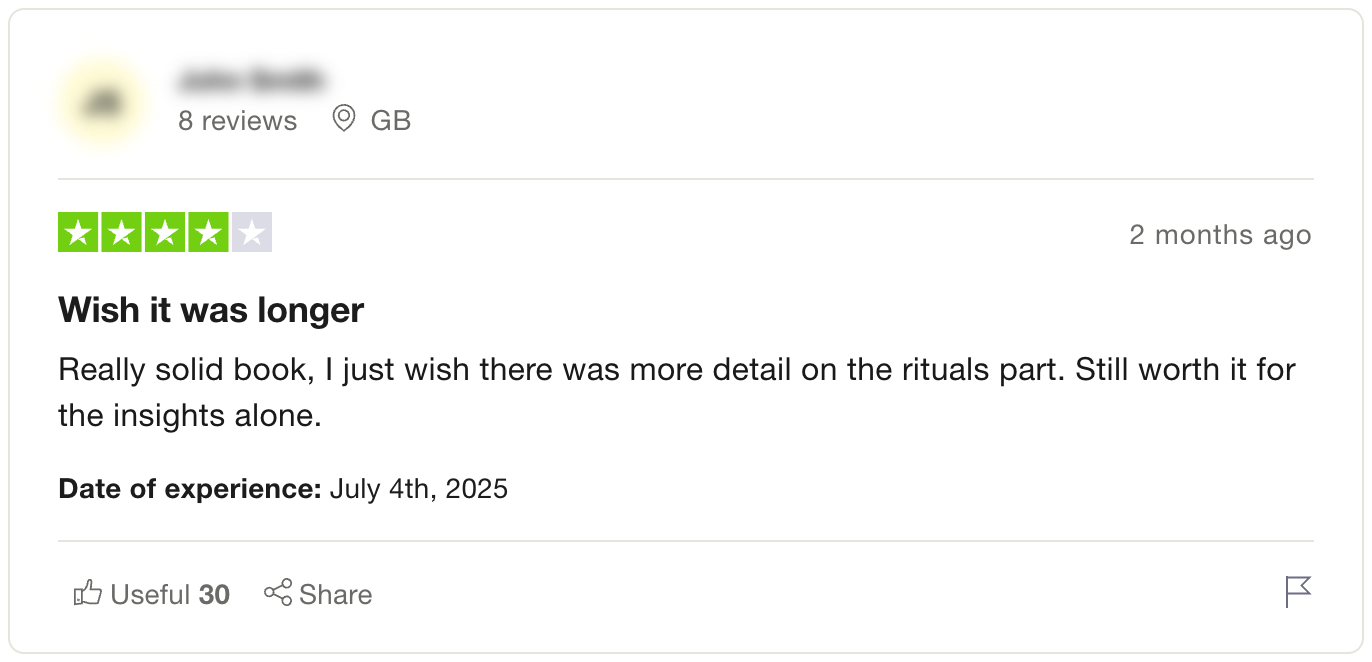
Task: Click the "Share" text label
Action: click(x=335, y=595)
